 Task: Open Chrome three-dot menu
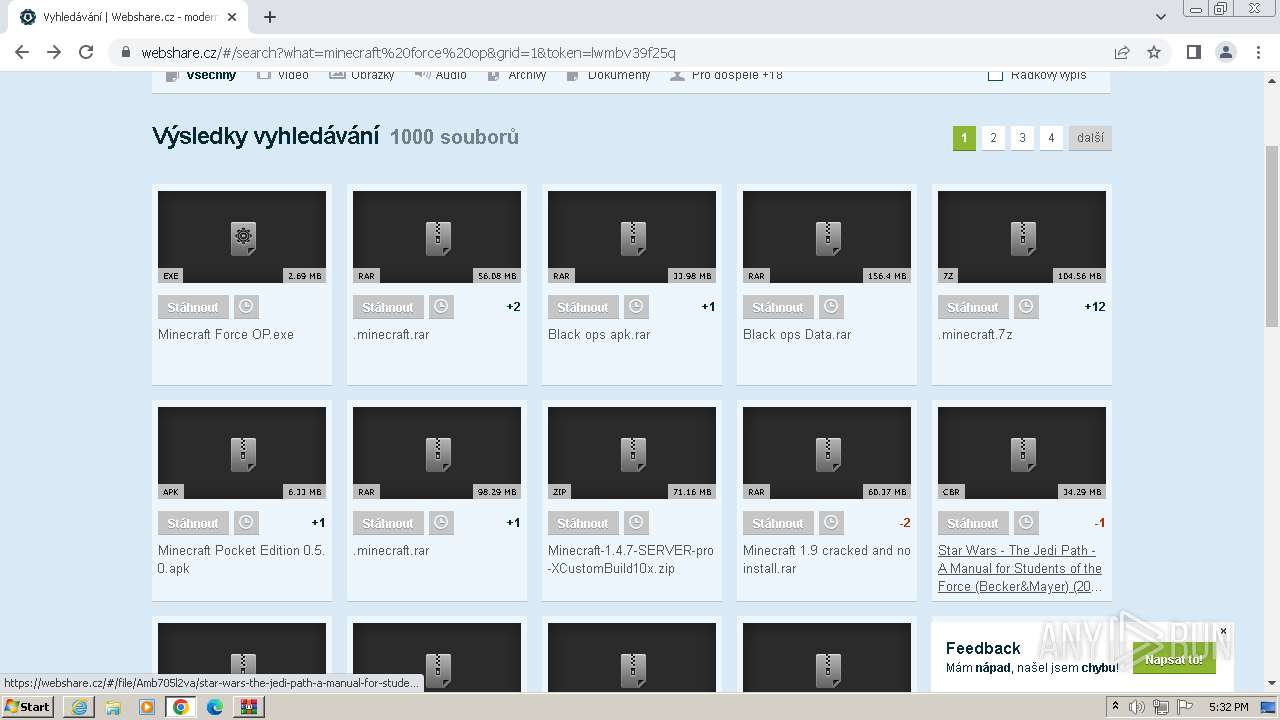point(1258,52)
